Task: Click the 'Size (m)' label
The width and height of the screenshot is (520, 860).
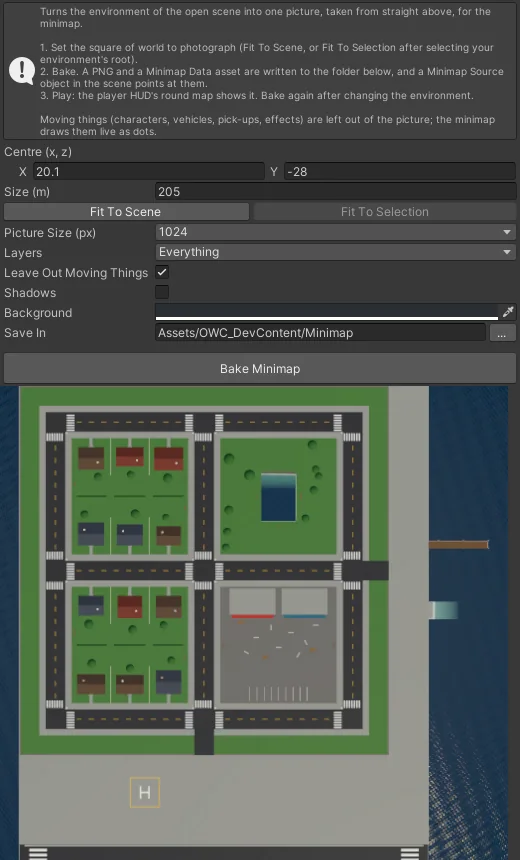Action: [27, 192]
